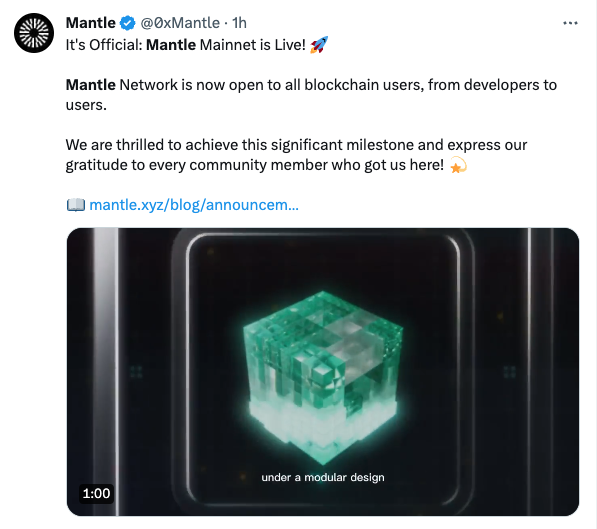The height and width of the screenshot is (529, 597).
Task: Click the right four-dot grid icon in video
Action: click(509, 372)
